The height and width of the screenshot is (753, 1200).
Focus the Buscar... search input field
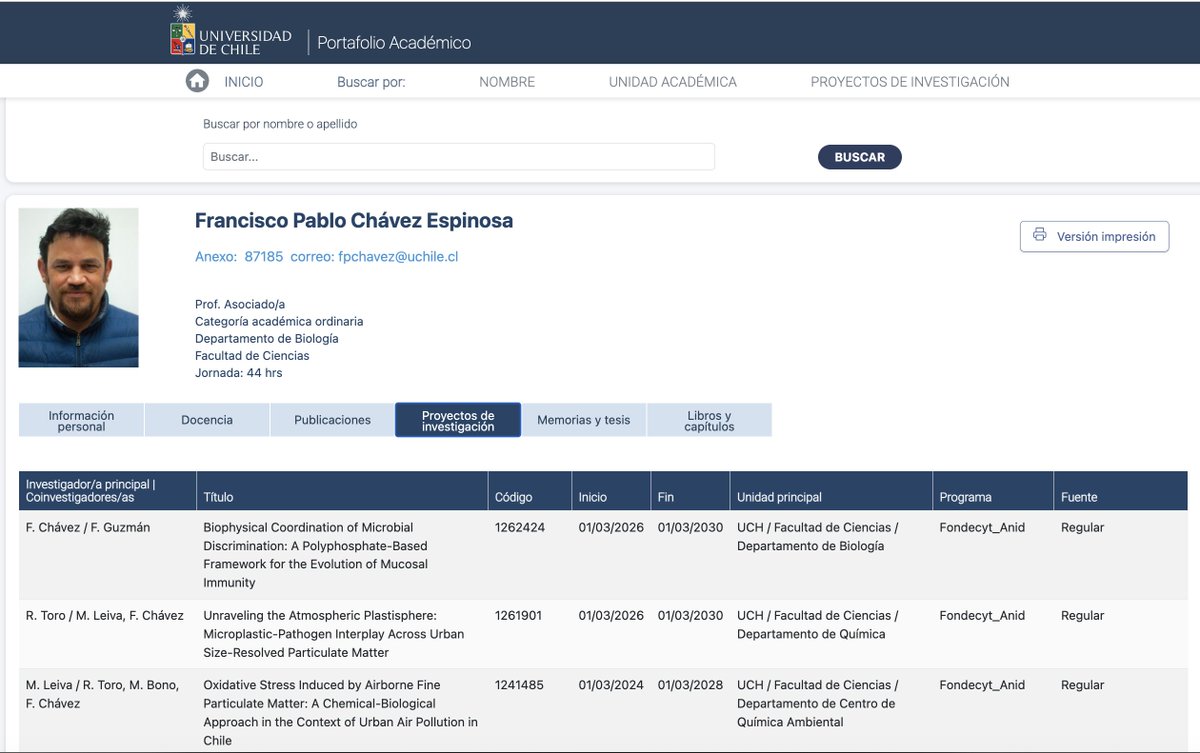point(459,157)
